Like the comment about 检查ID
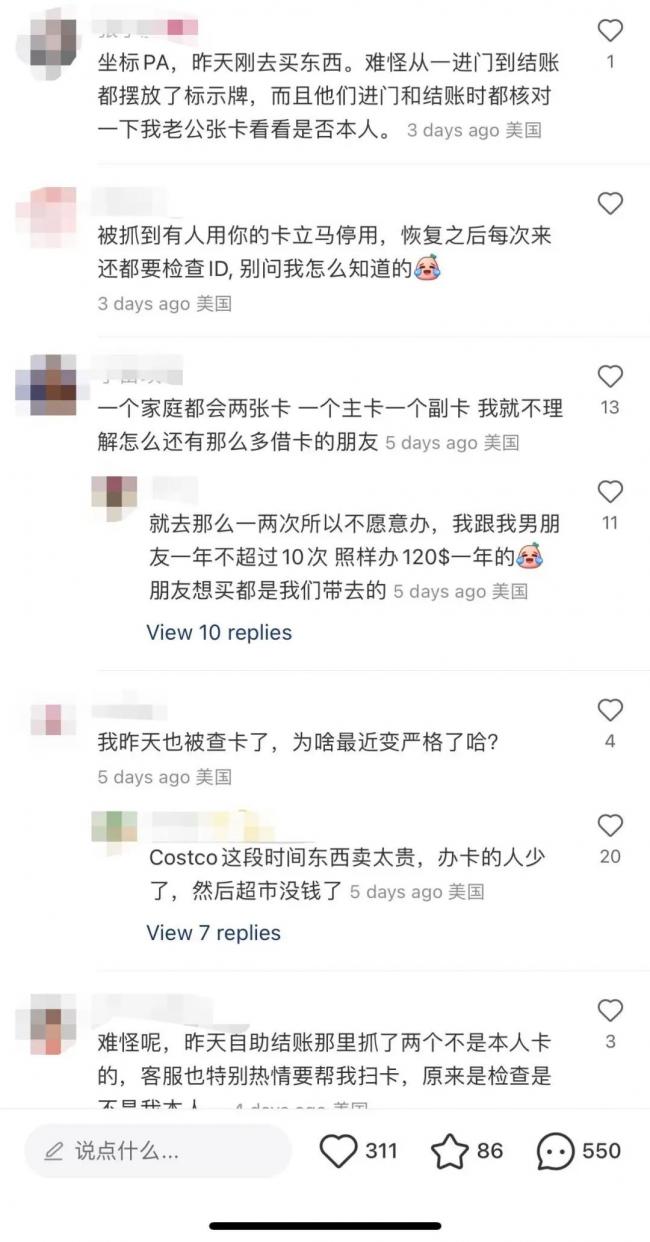 click(610, 204)
